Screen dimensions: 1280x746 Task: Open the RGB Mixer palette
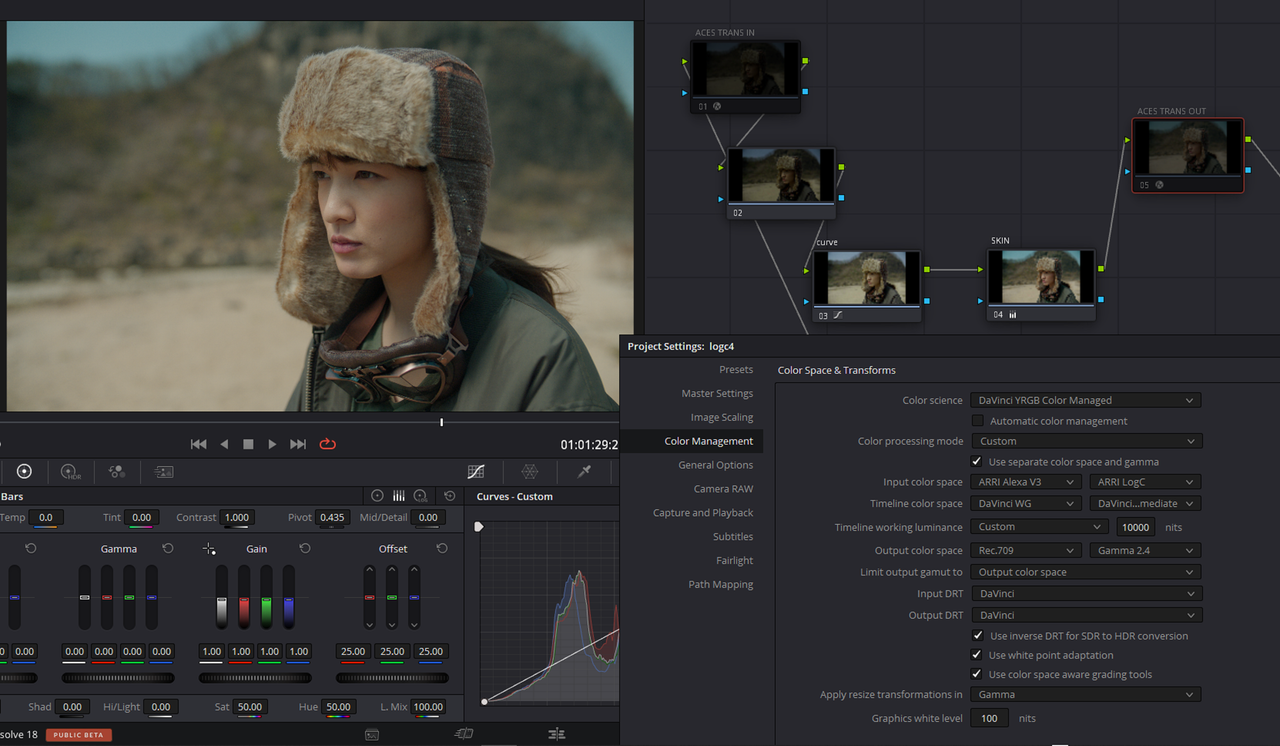[117, 471]
